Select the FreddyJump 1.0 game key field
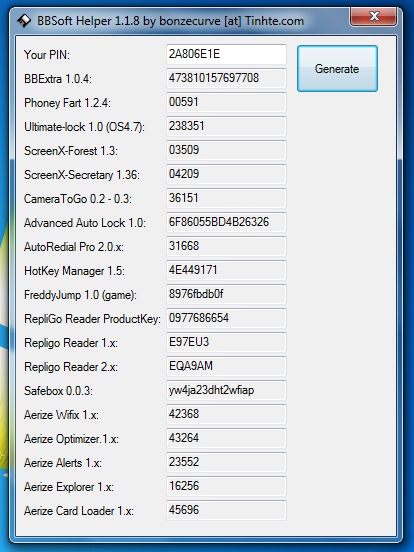The image size is (414, 552). [226, 294]
